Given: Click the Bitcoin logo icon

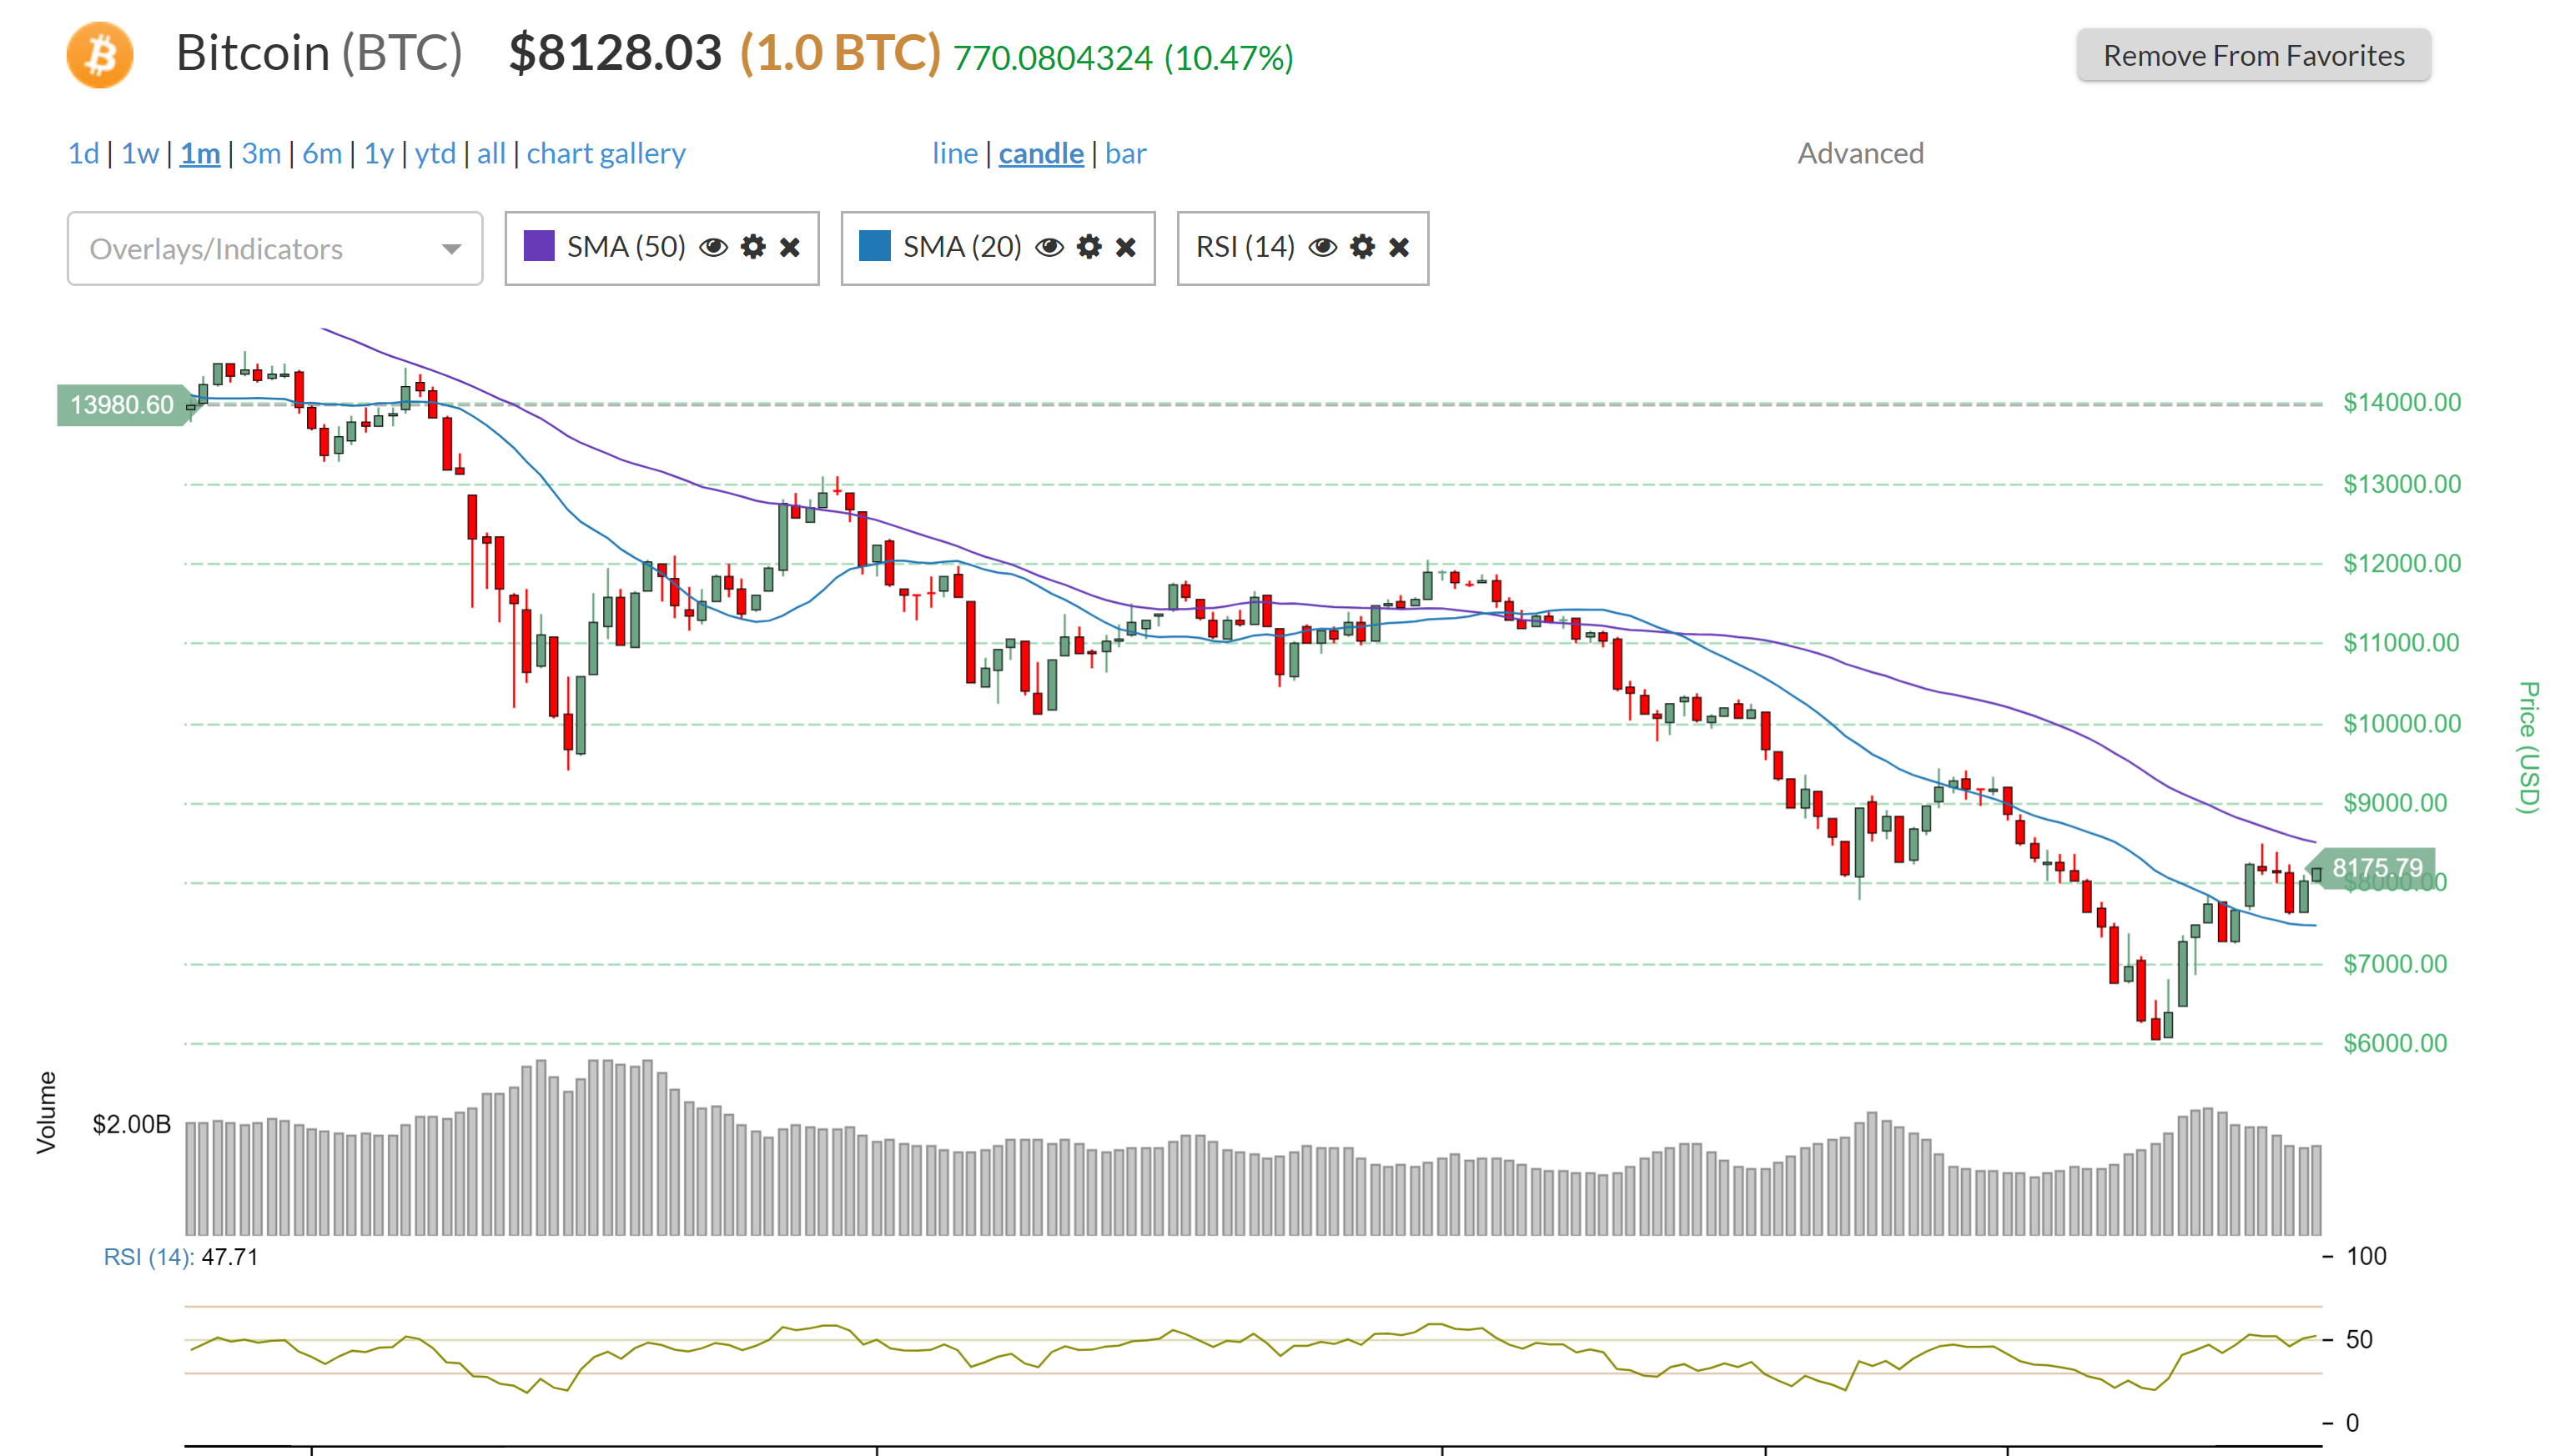Looking at the screenshot, I should pos(100,55).
